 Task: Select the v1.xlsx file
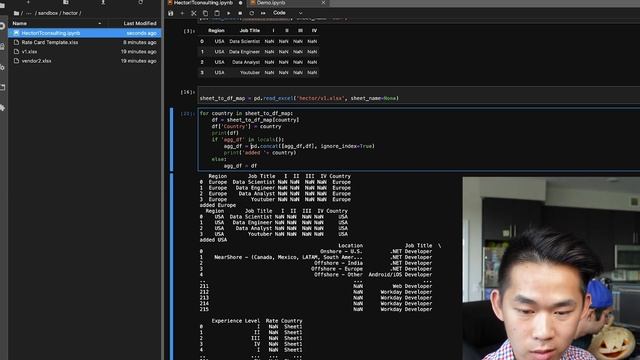[85, 52]
